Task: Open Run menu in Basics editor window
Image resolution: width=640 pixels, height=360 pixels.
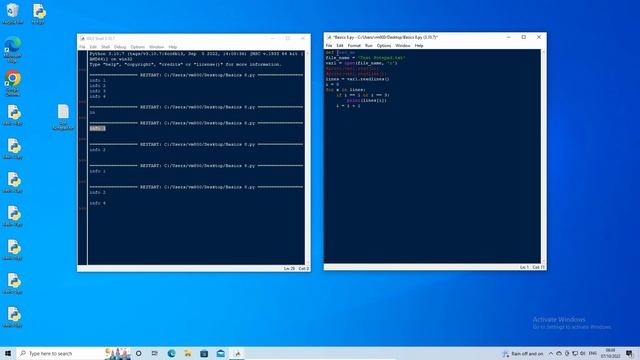Action: [x=369, y=46]
